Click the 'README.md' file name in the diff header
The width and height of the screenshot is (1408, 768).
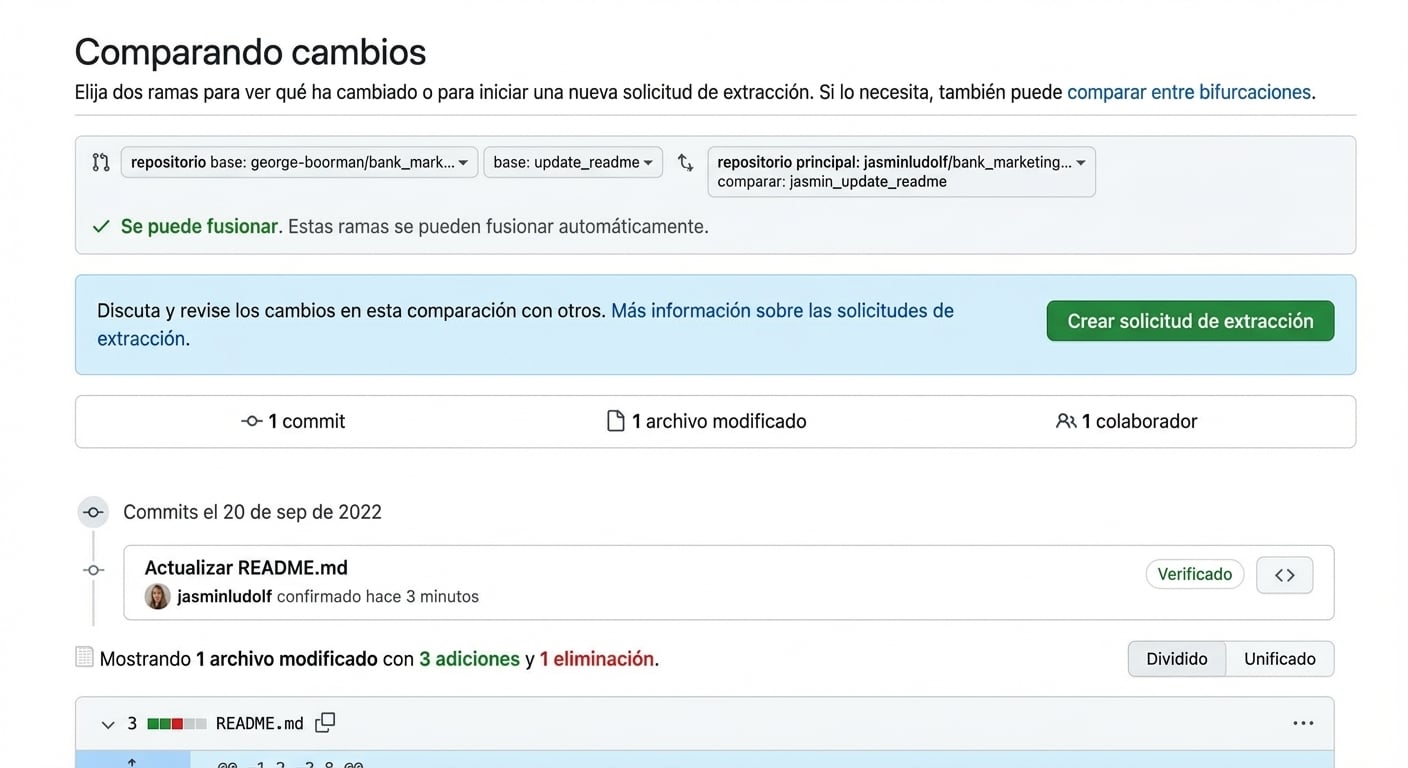260,723
